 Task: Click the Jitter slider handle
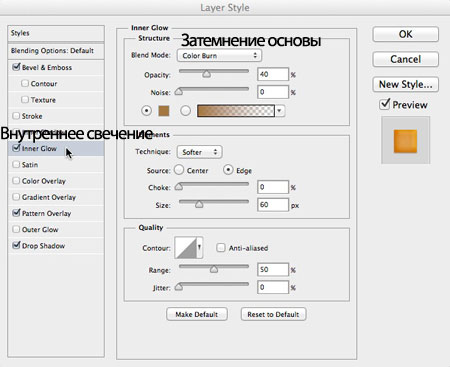179,287
